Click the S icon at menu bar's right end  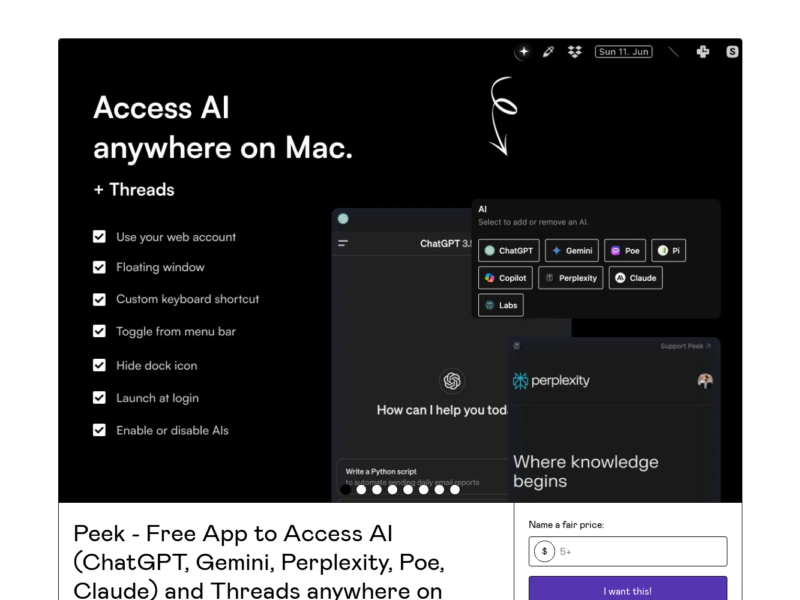tap(733, 52)
